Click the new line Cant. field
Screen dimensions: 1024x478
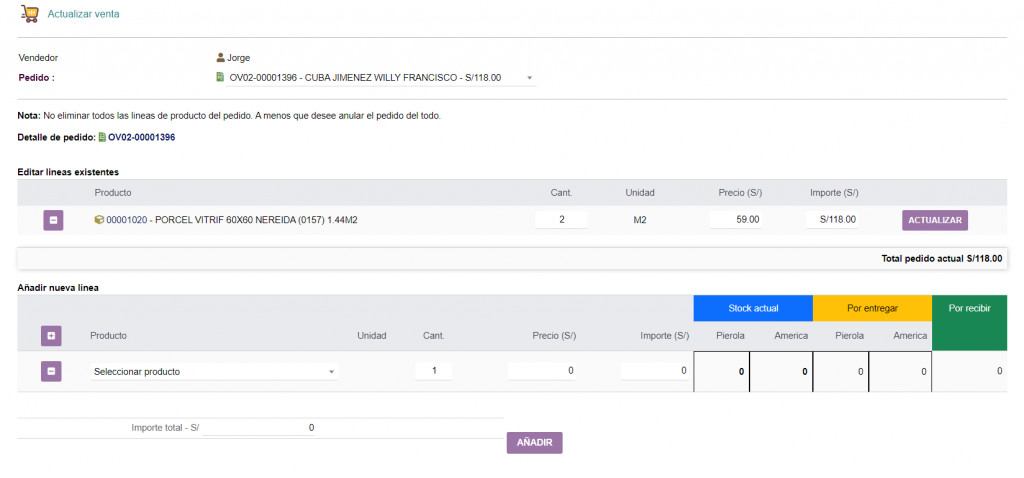(434, 371)
